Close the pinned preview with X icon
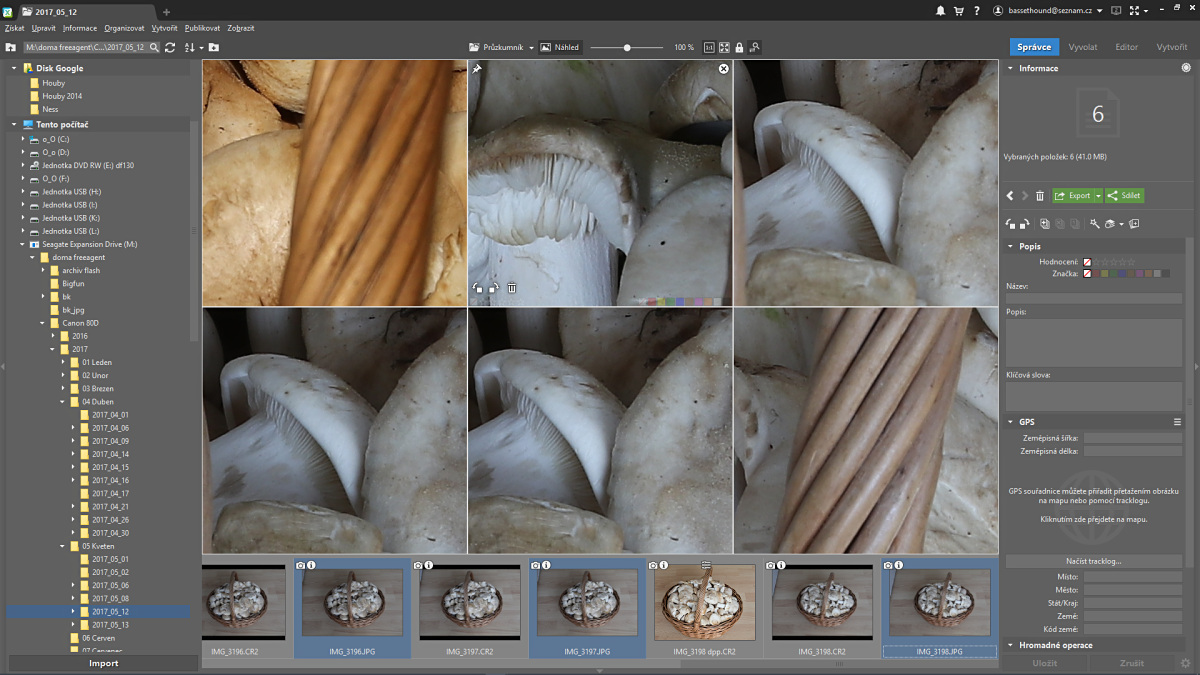Screen dimensions: 1200x675 click(x=723, y=69)
